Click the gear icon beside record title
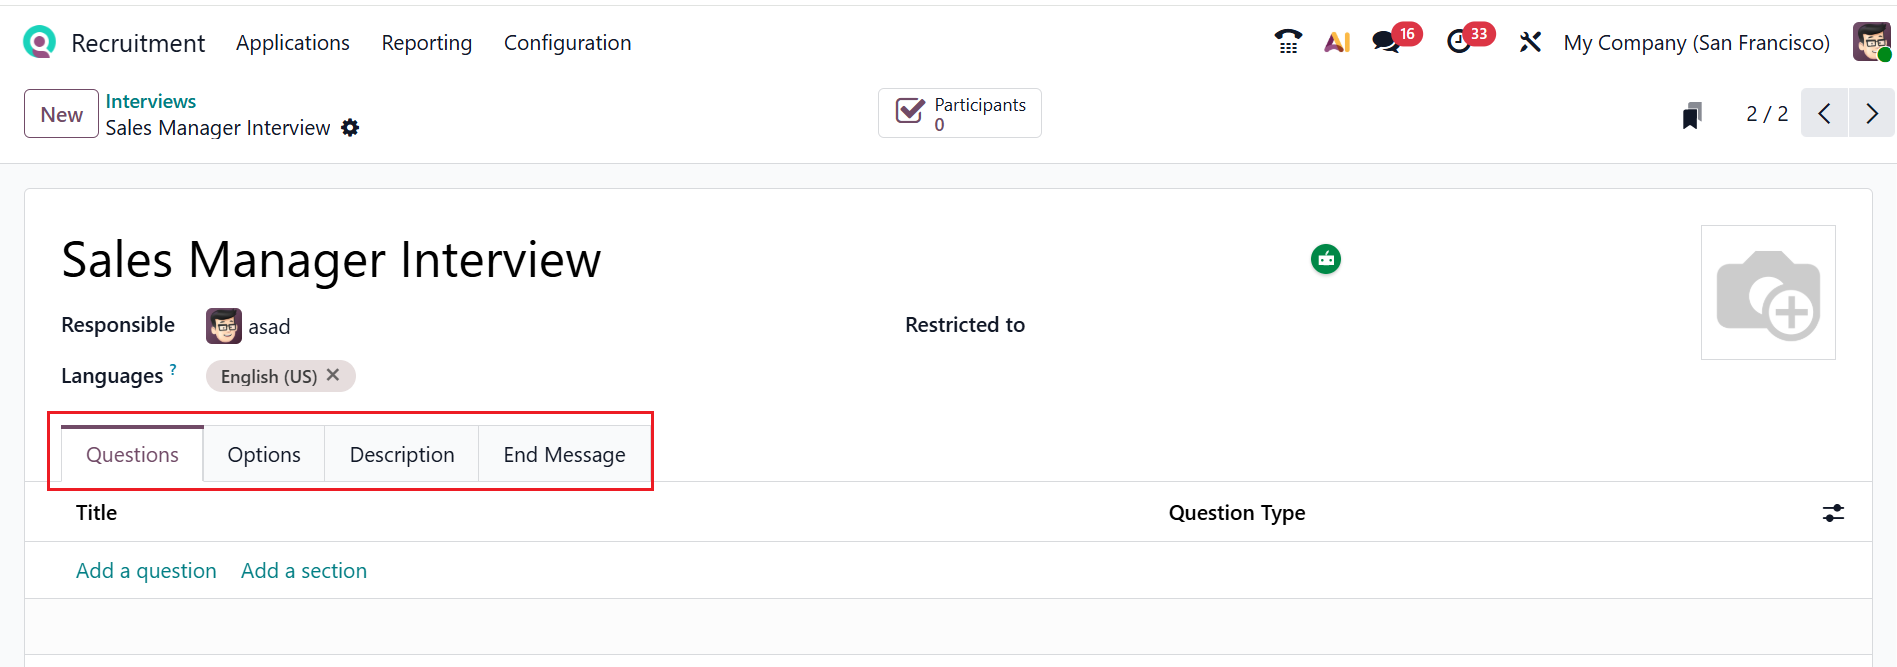The image size is (1897, 667). 350,128
